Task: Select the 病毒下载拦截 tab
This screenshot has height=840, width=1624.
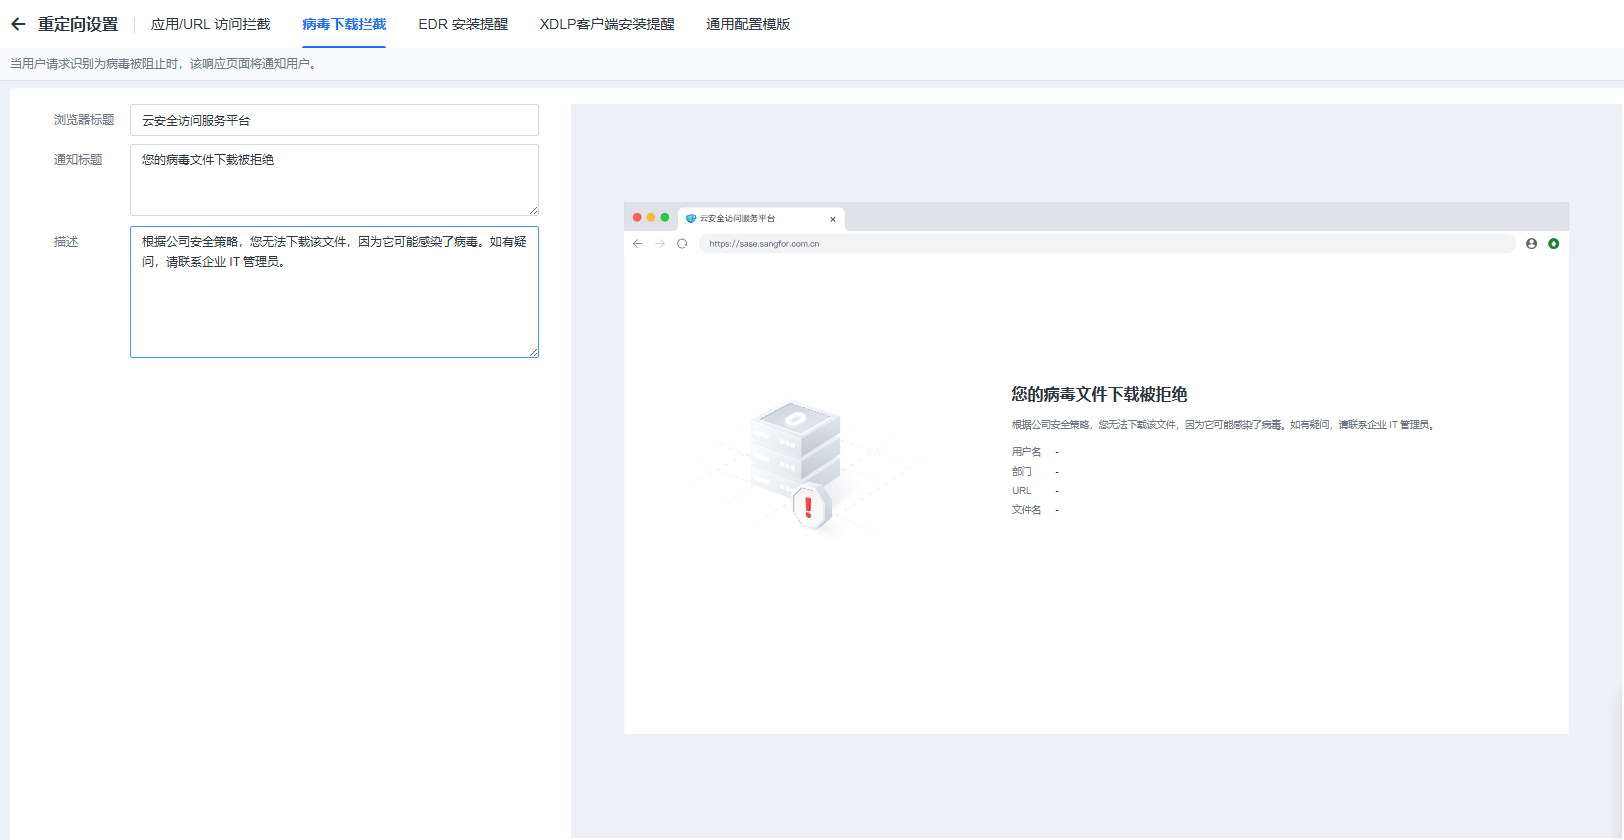Action: (344, 24)
